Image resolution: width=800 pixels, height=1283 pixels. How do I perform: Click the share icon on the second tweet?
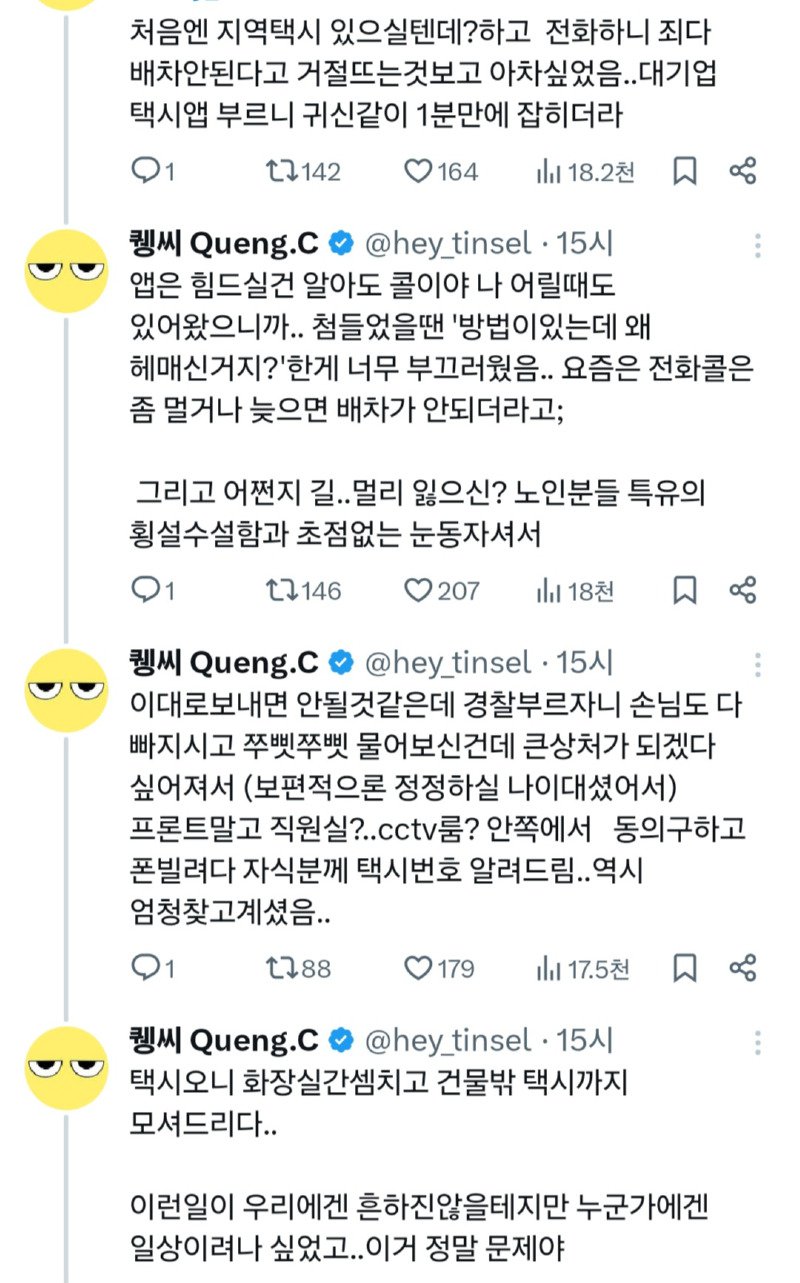pos(744,590)
